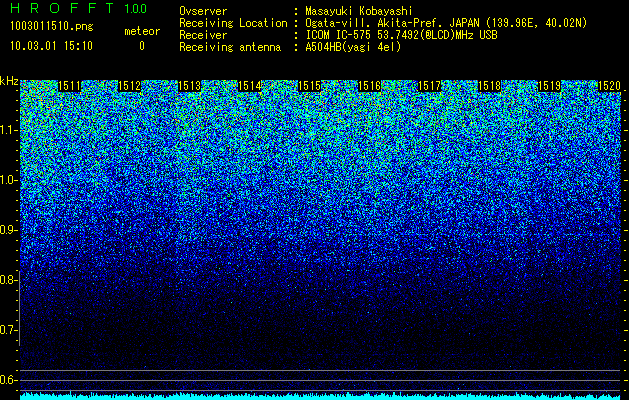Click the 0.8 kHz axis label

pos(8,280)
